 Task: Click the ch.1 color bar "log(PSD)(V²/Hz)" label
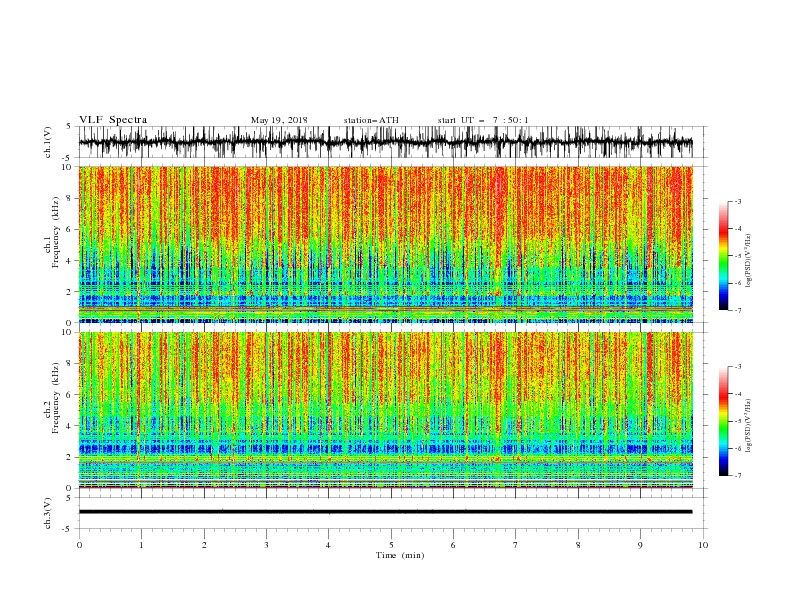748,261
